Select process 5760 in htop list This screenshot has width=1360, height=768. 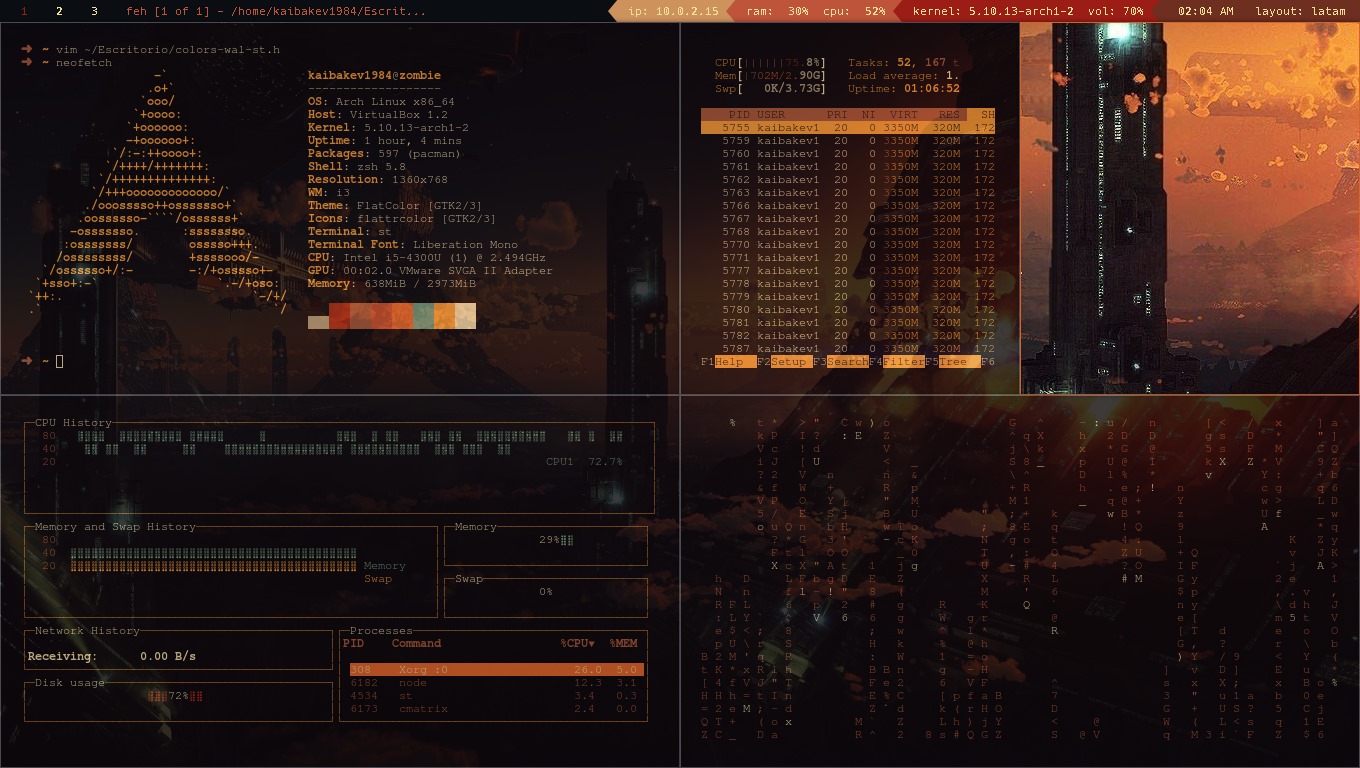point(850,154)
